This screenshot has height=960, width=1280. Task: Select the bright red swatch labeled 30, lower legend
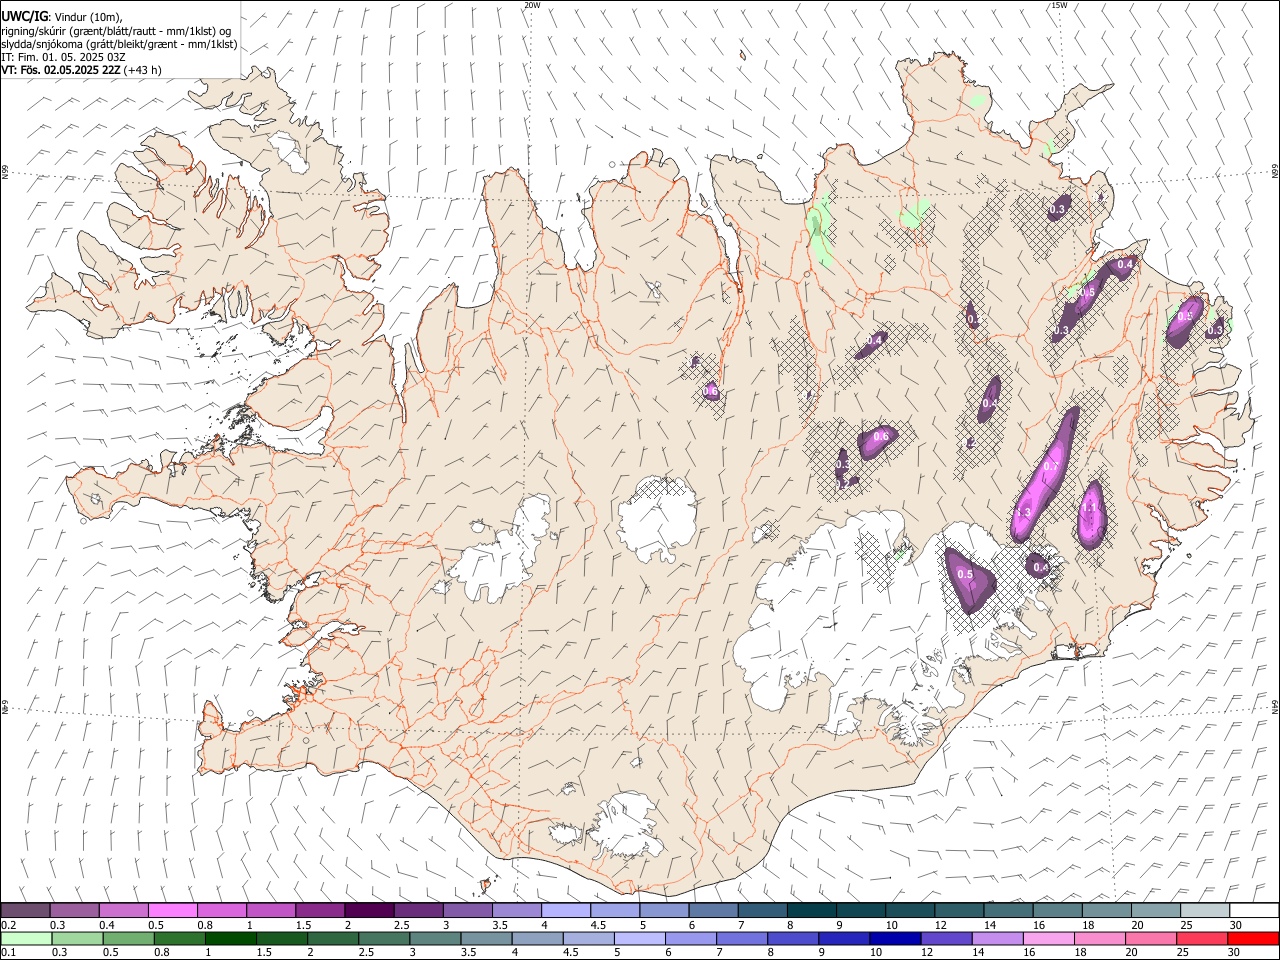(x=1252, y=938)
